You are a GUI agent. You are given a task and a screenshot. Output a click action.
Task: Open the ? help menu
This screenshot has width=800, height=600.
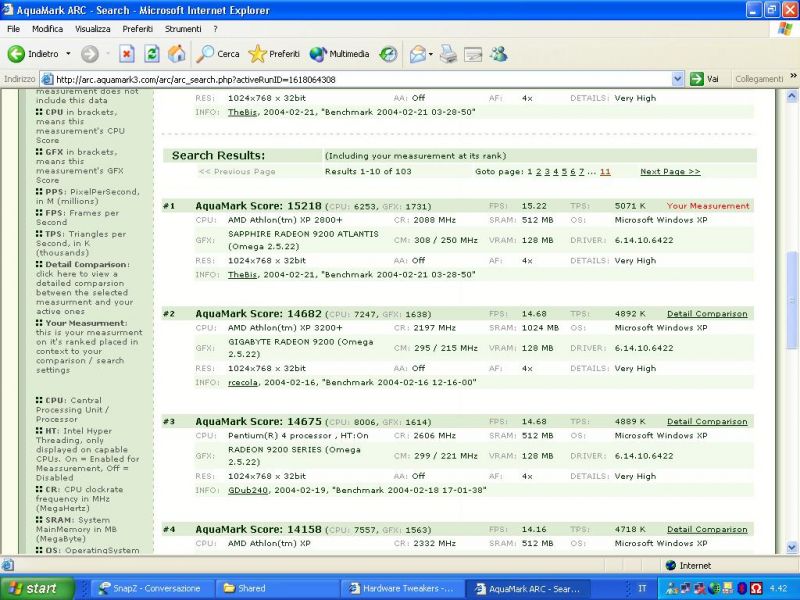[x=215, y=29]
